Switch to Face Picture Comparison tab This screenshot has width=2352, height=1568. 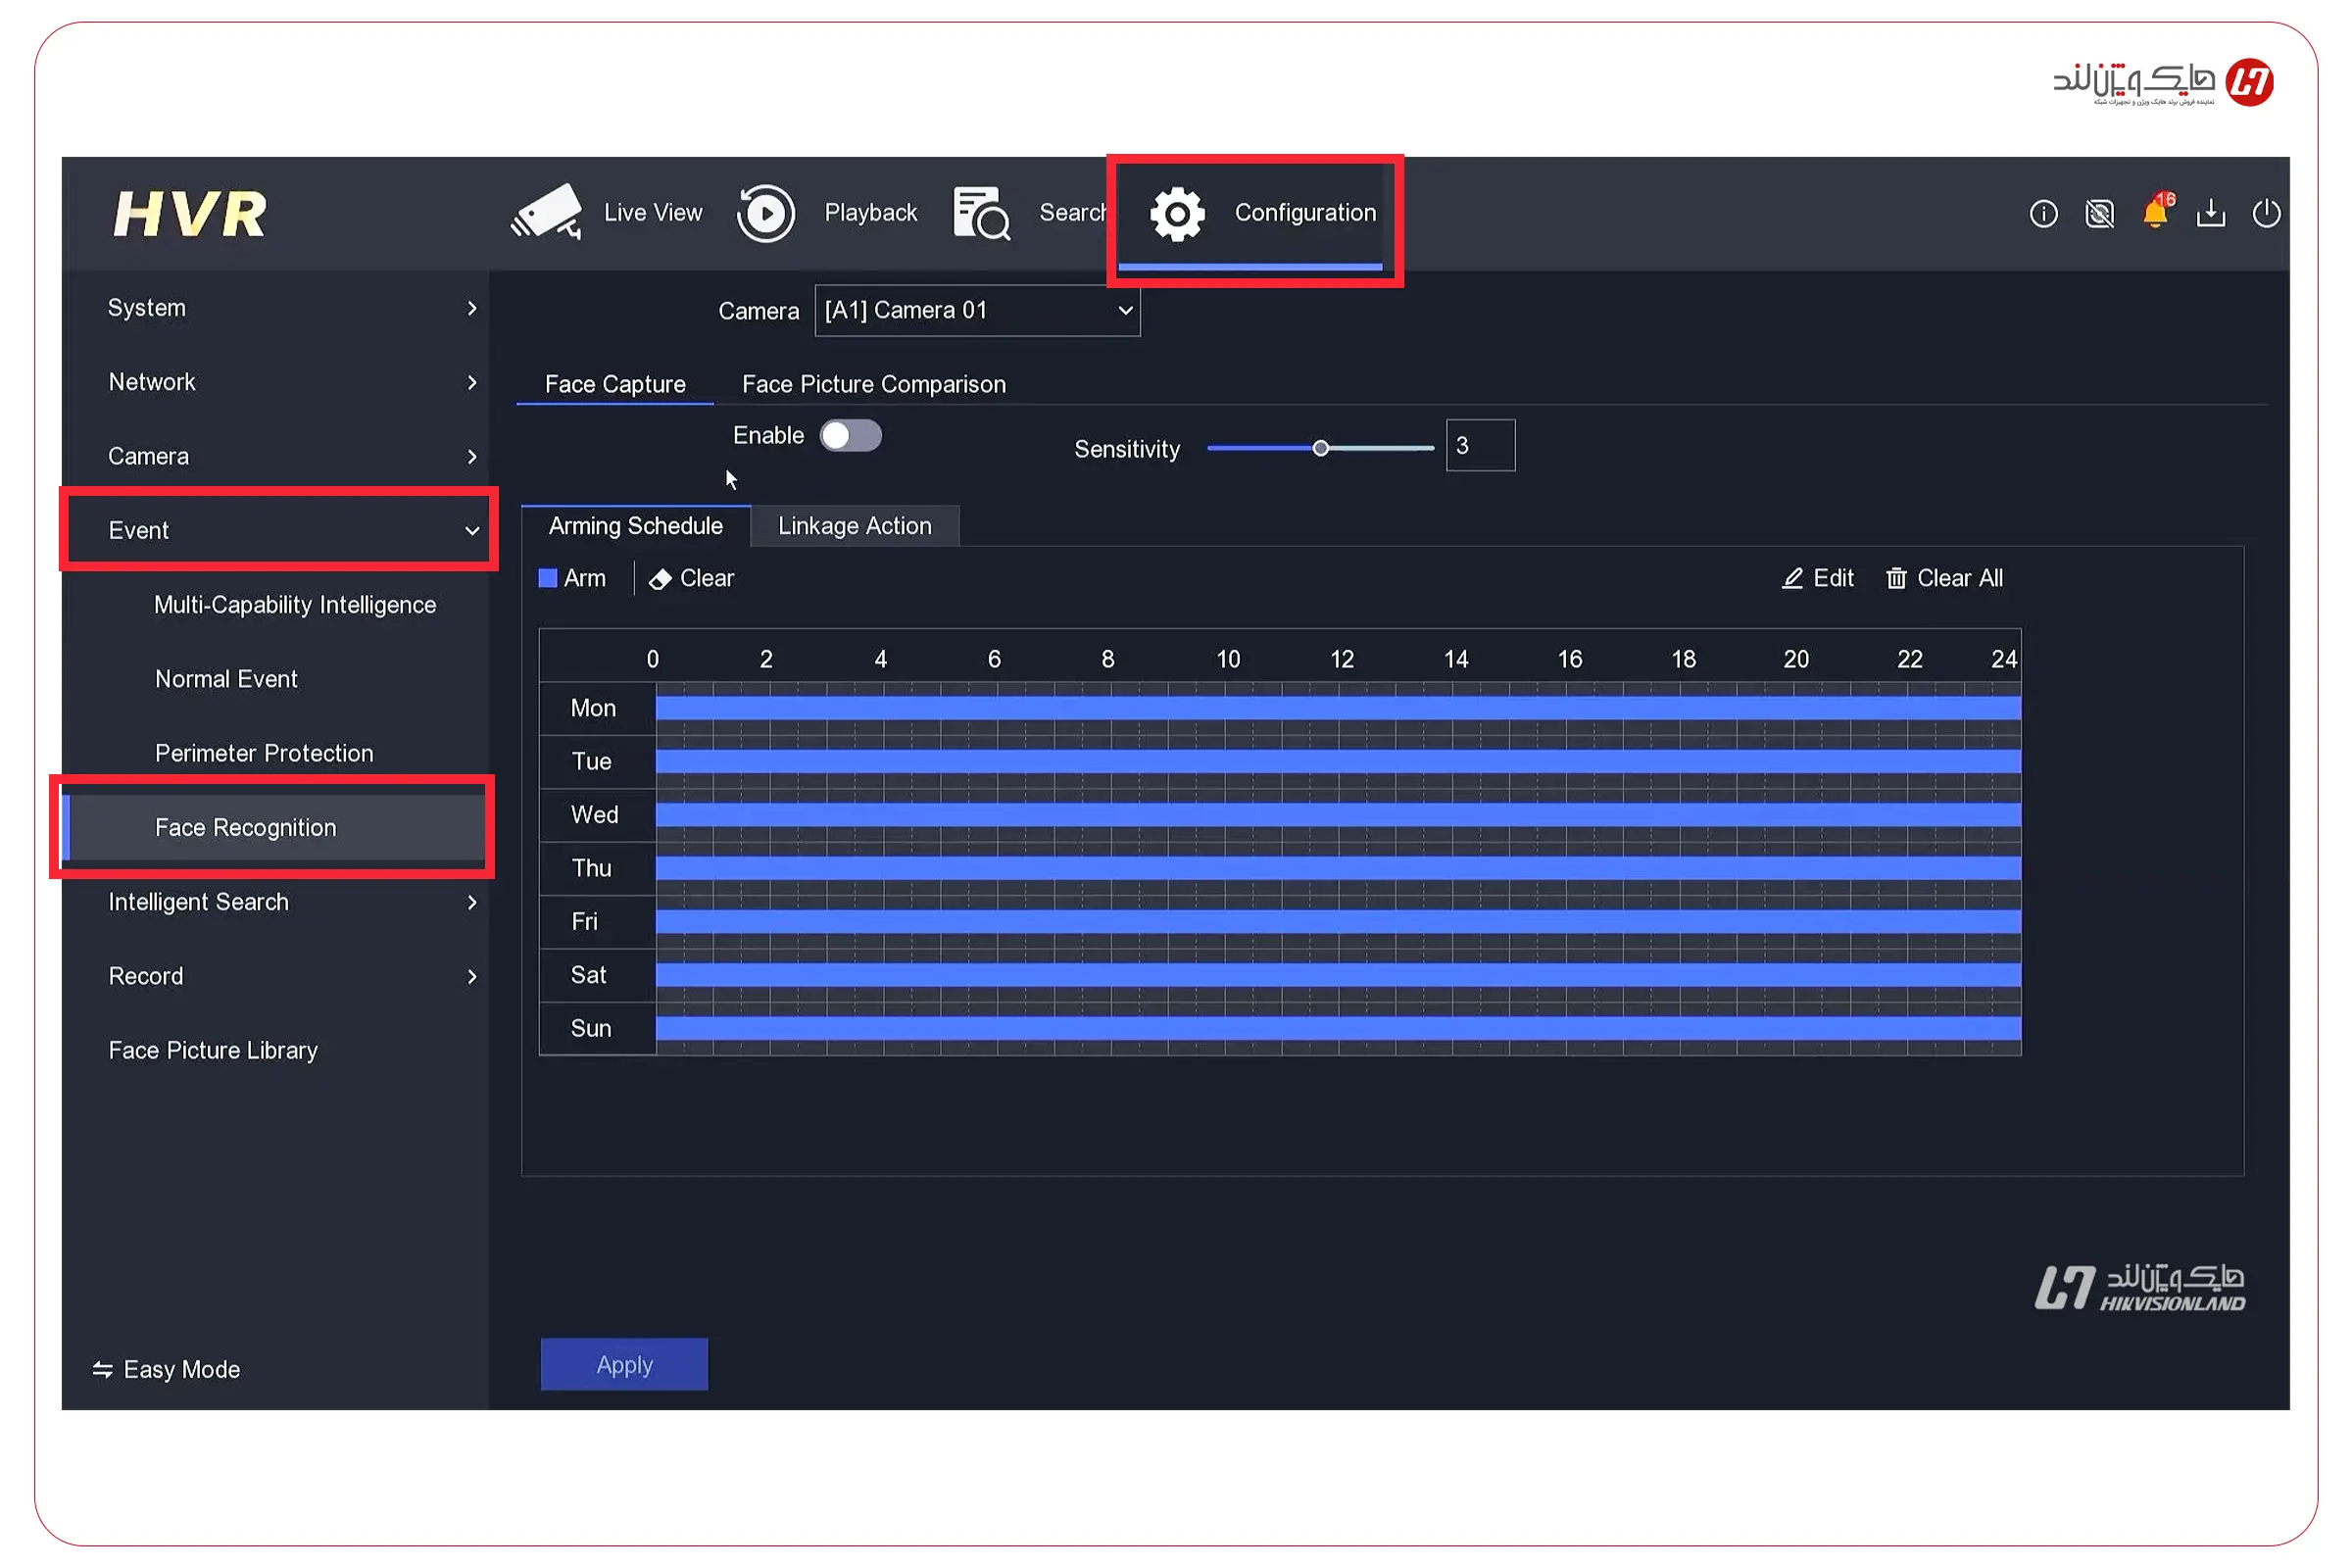click(873, 384)
